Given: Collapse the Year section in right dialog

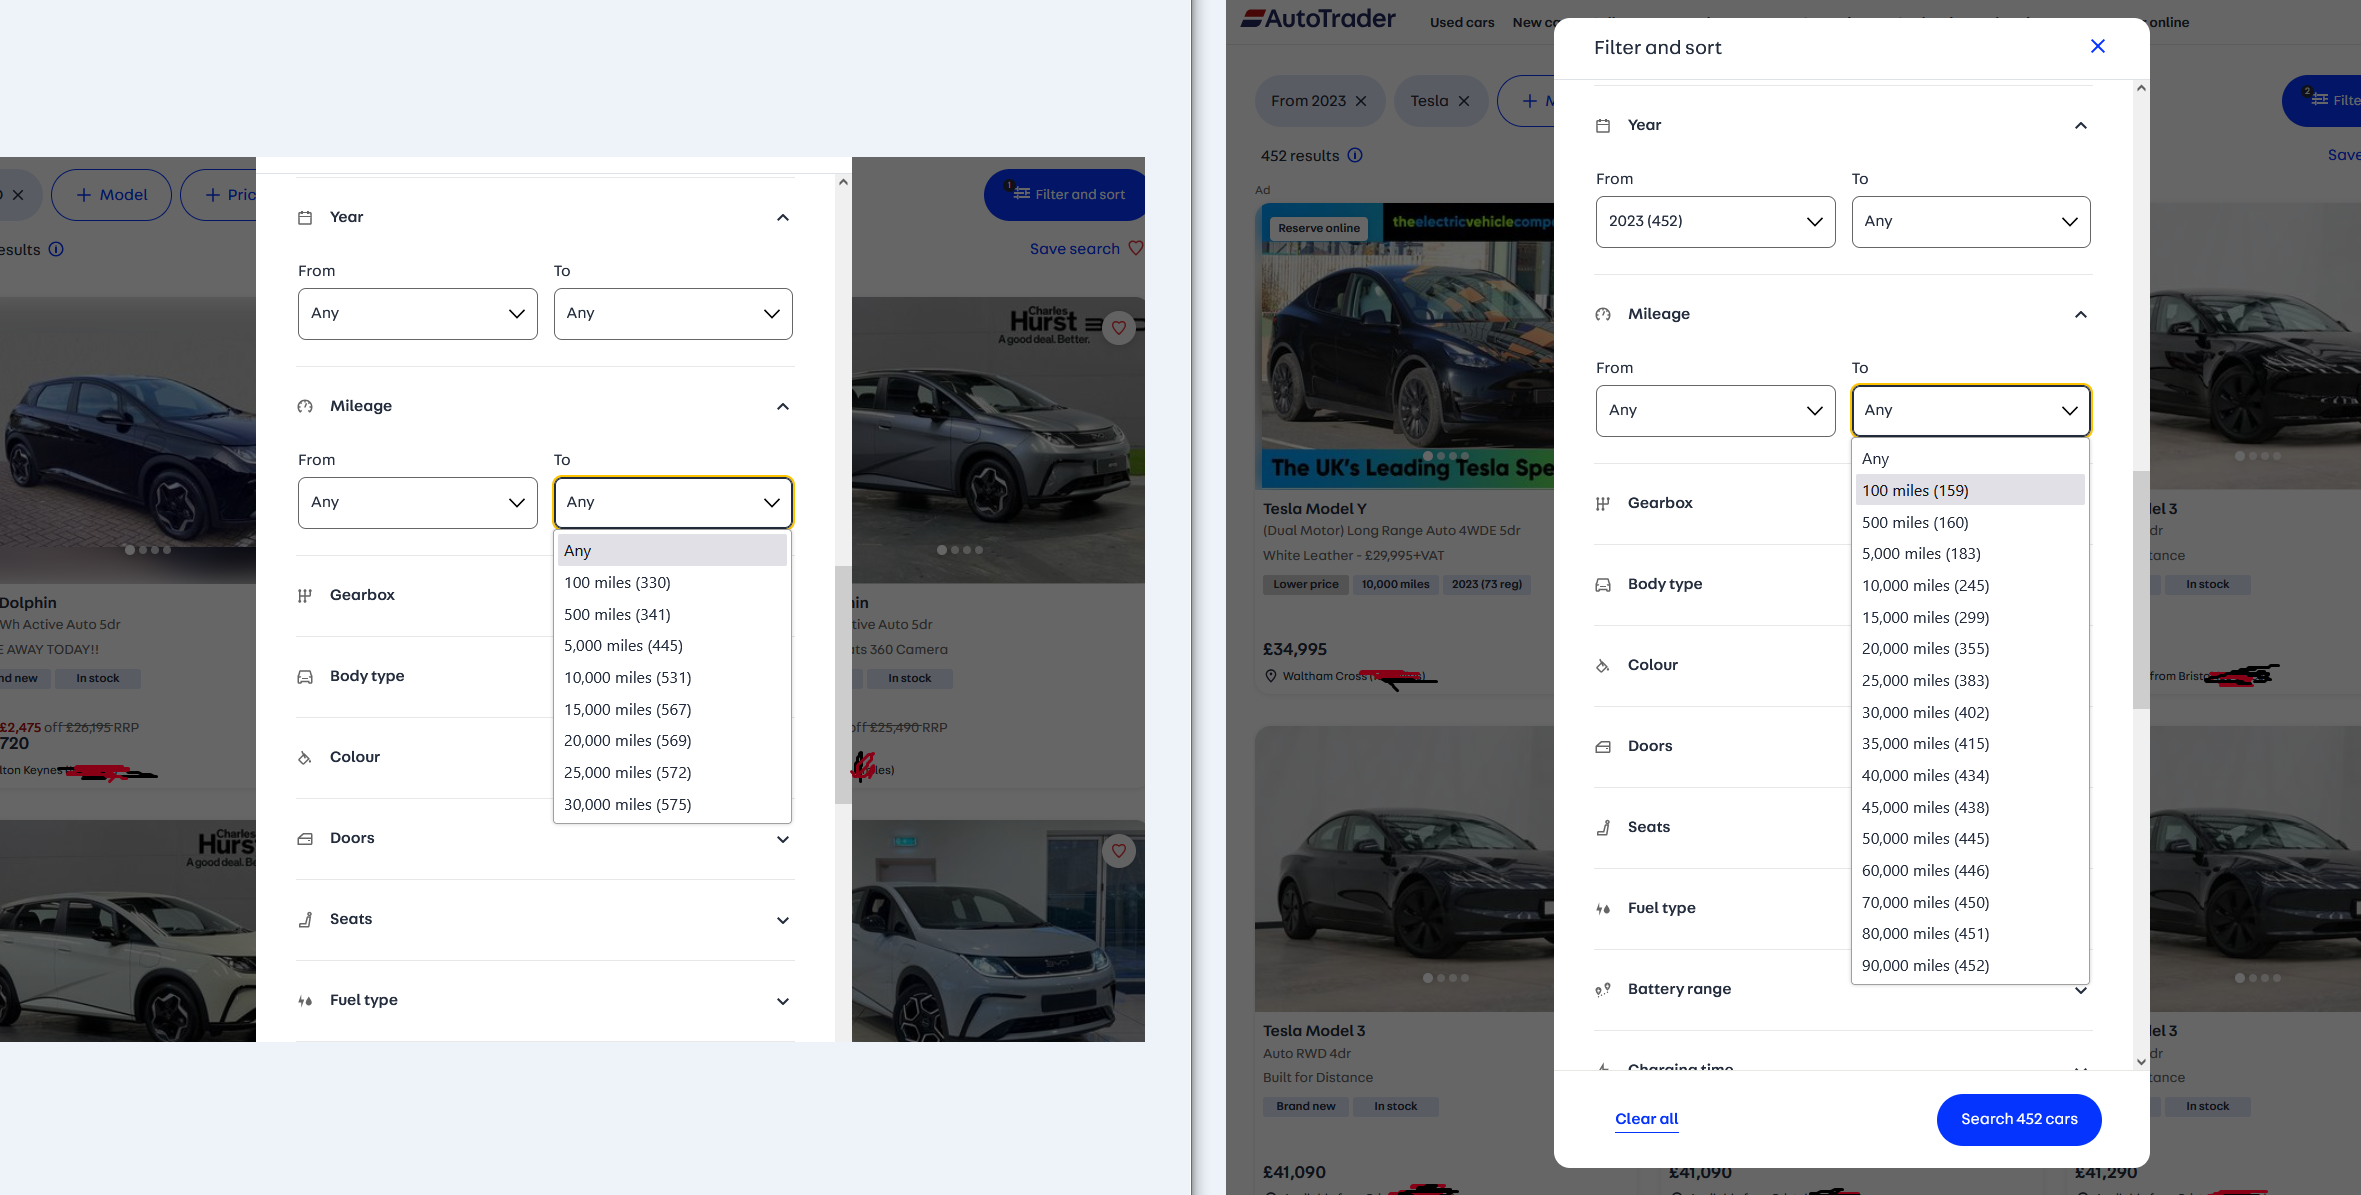Looking at the screenshot, I should pos(2081,126).
